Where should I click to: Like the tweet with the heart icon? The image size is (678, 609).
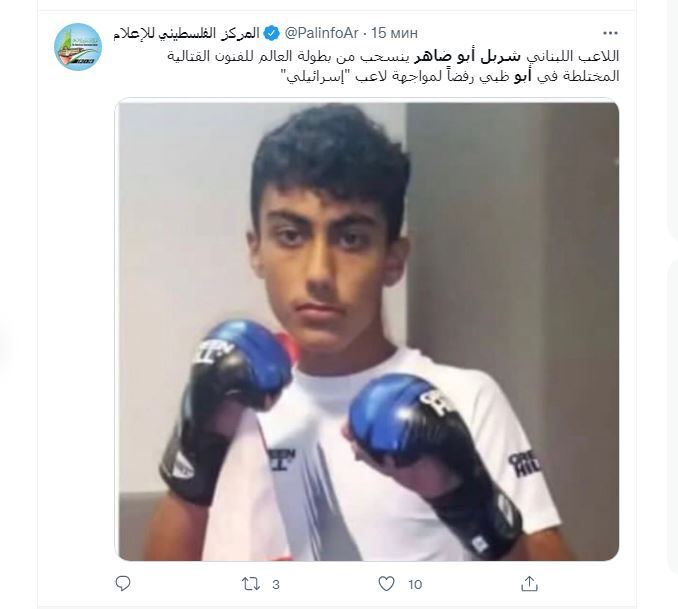[x=386, y=584]
